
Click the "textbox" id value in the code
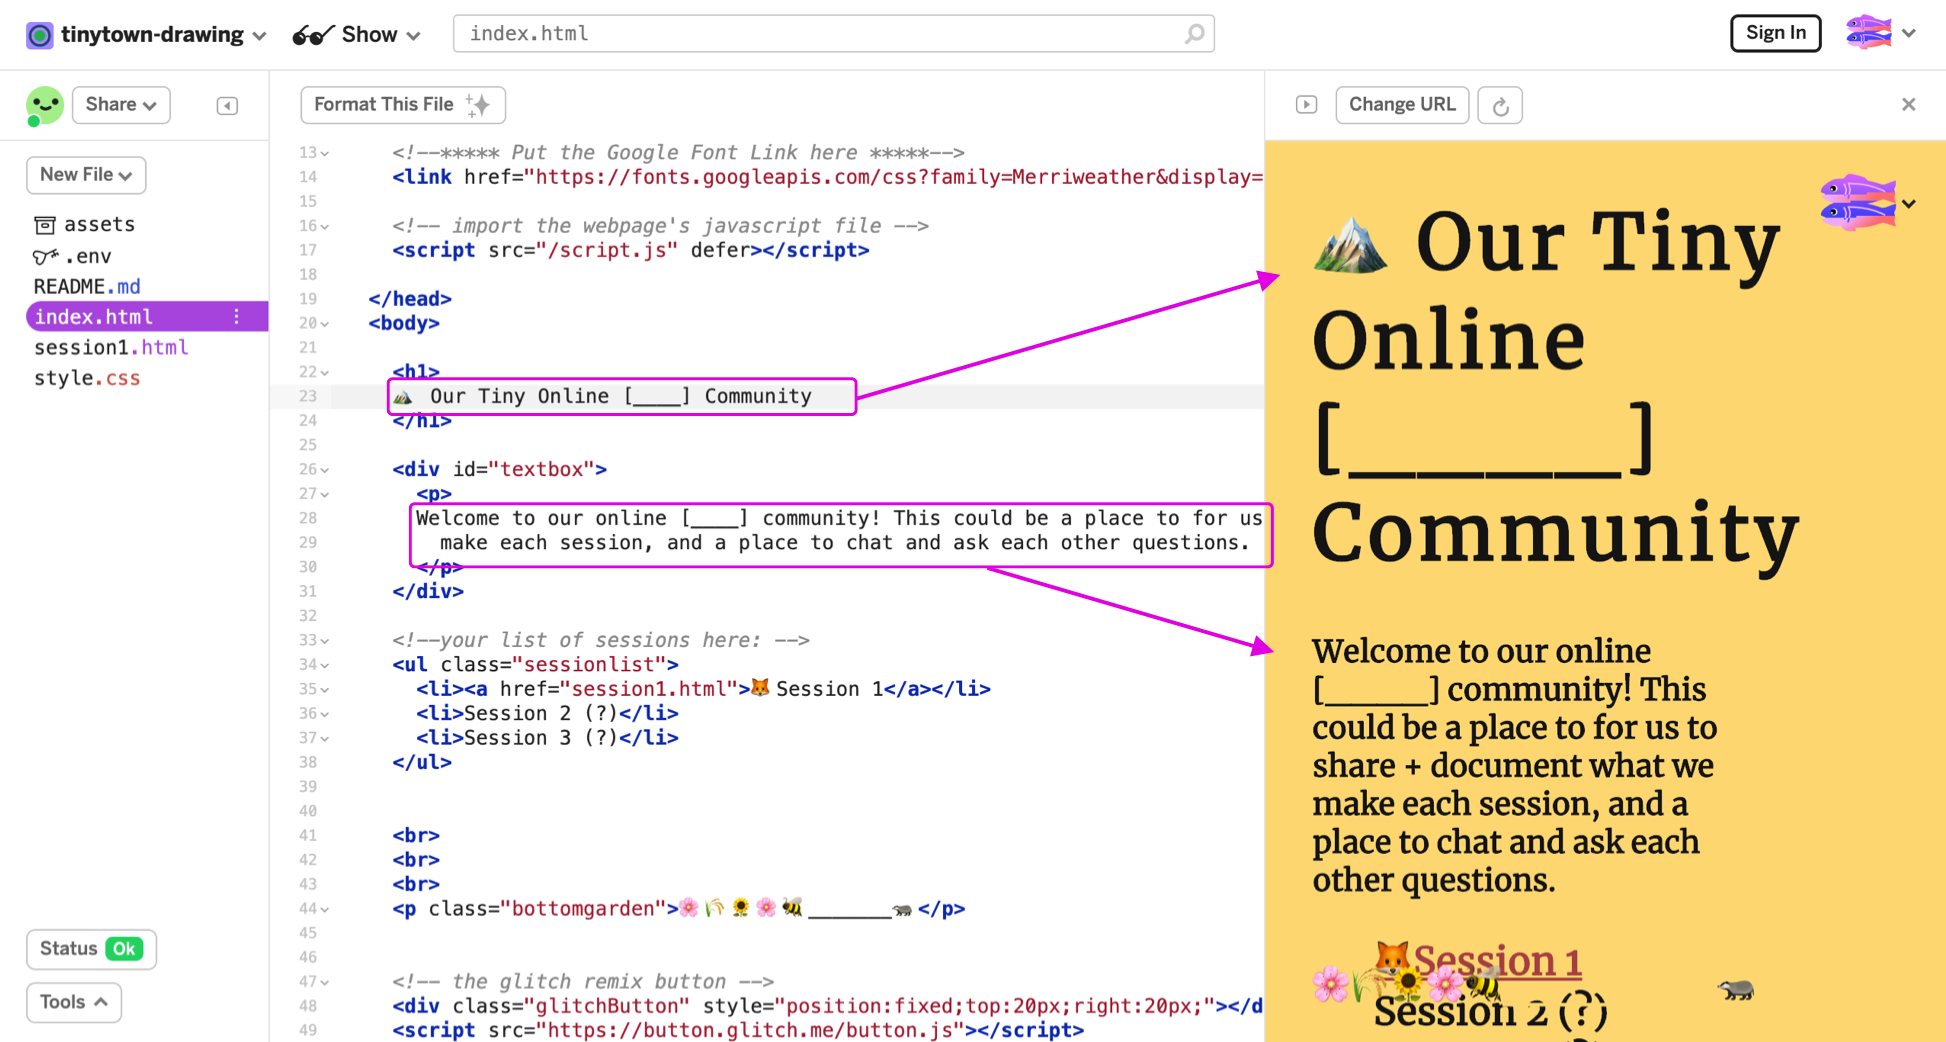541,469
